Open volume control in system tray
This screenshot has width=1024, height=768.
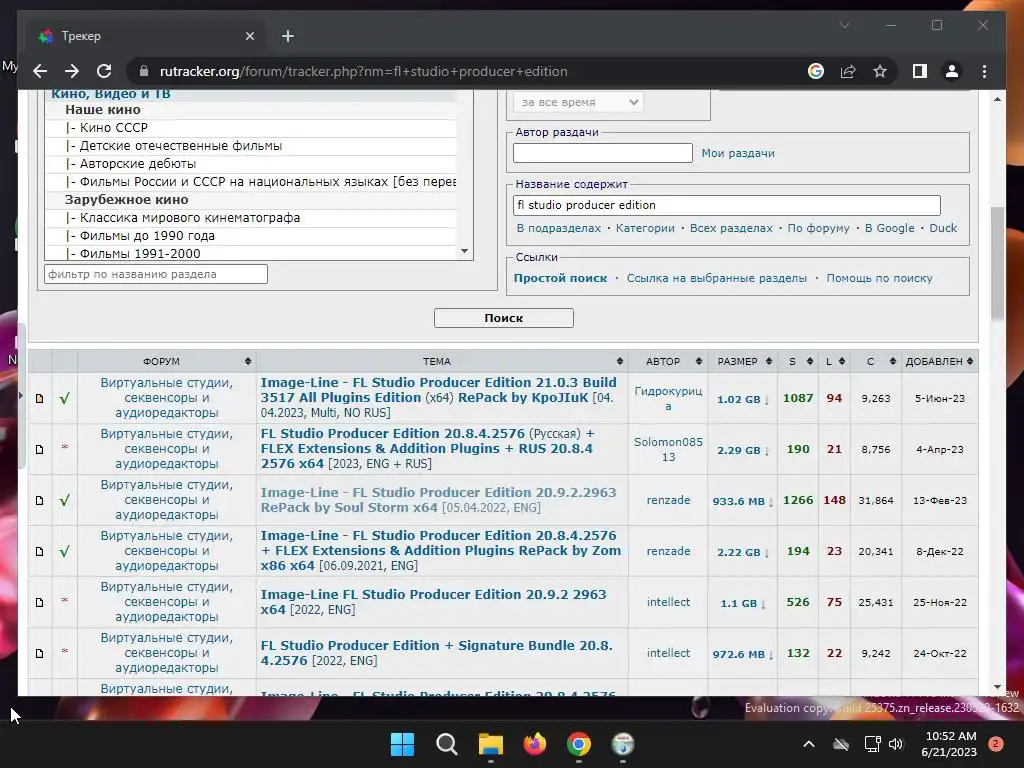click(896, 744)
